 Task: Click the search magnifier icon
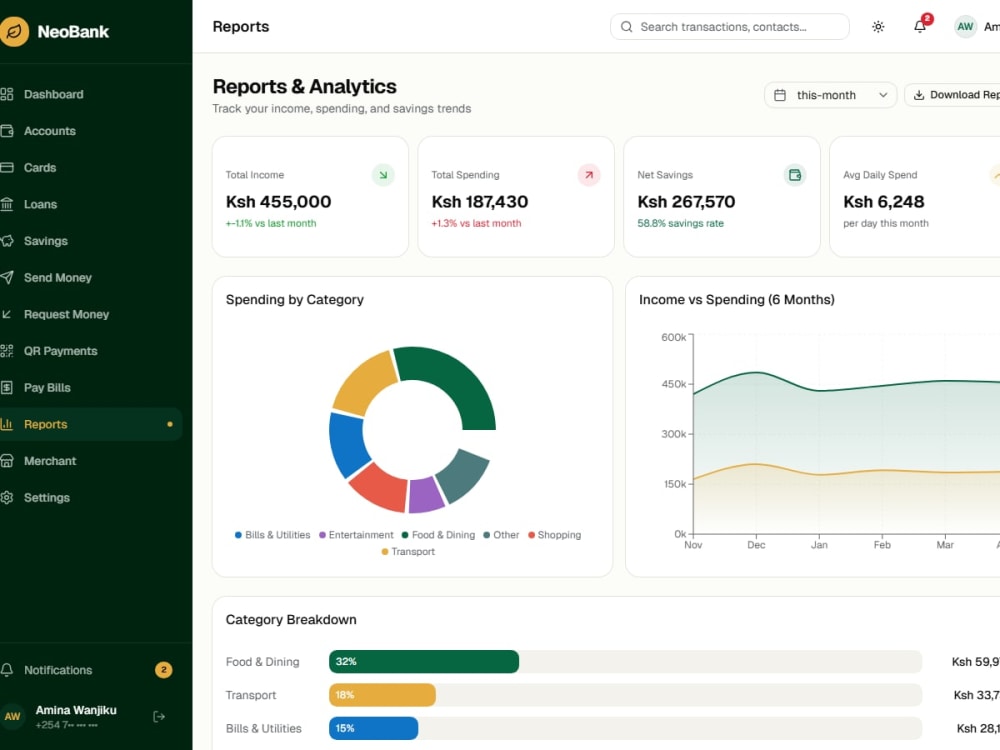(x=626, y=27)
